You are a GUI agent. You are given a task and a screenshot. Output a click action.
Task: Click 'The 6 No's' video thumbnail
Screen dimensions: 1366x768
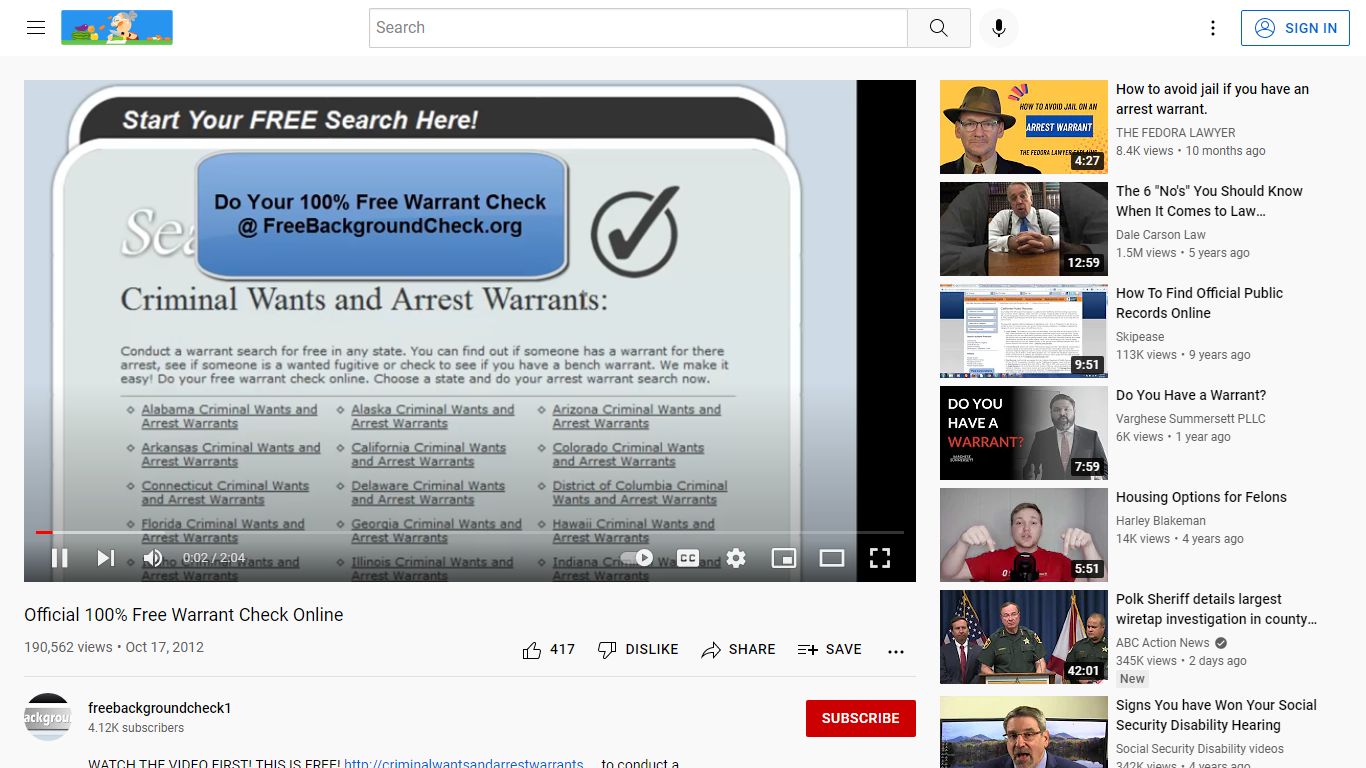pyautogui.click(x=1024, y=229)
